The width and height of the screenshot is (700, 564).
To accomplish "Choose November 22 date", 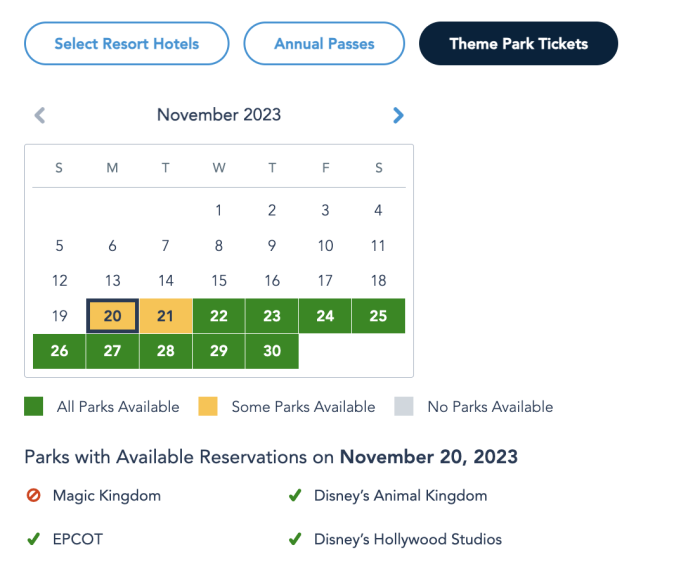I will (219, 316).
